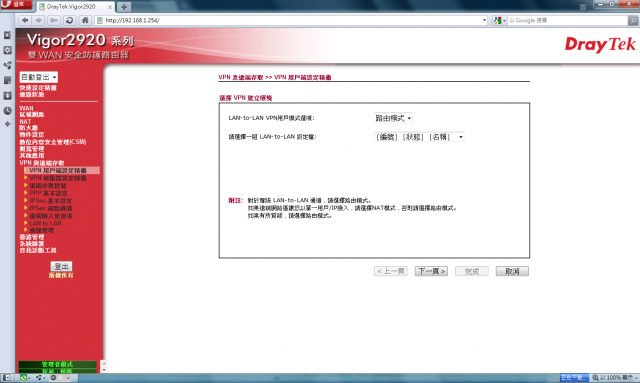Open the 頻寬管理 bandwidth management menu

click(32, 149)
